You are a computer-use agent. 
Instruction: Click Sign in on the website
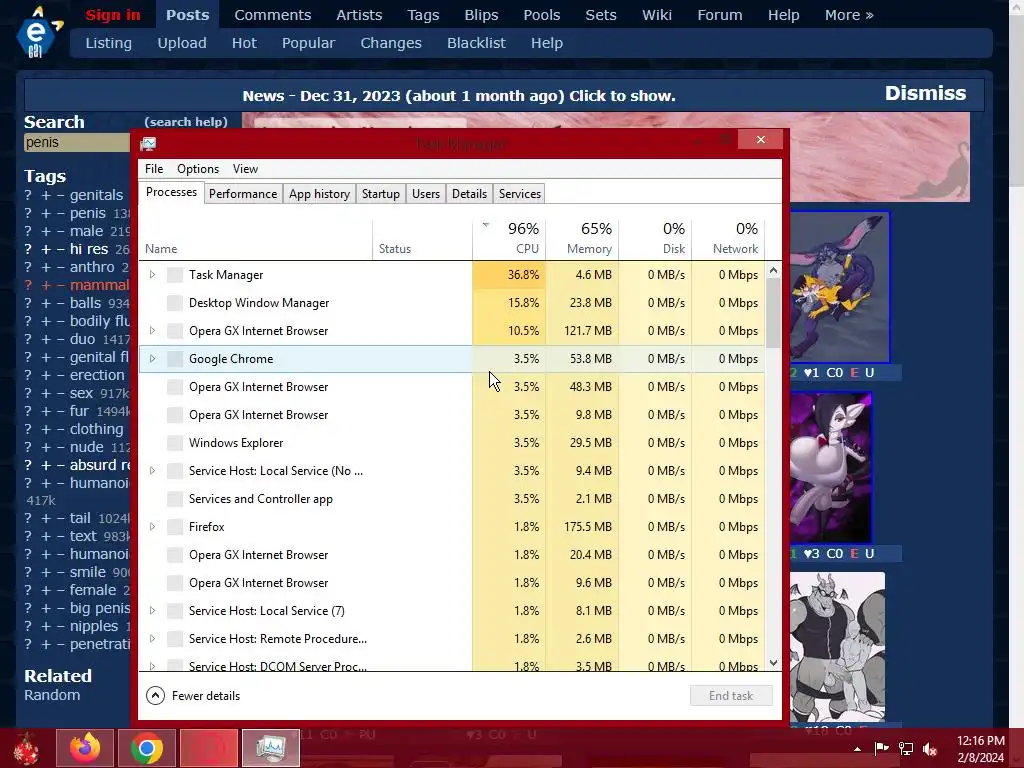(x=113, y=15)
